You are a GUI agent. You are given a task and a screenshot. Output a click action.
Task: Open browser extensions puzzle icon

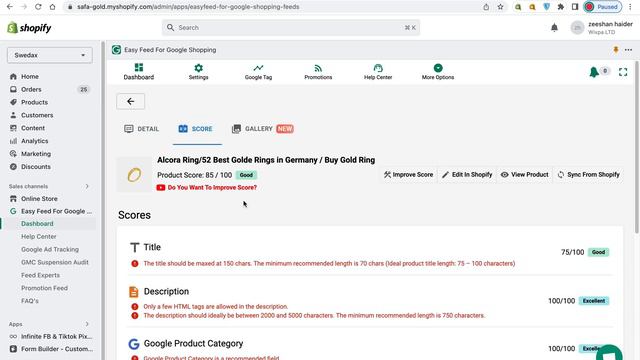coord(561,7)
